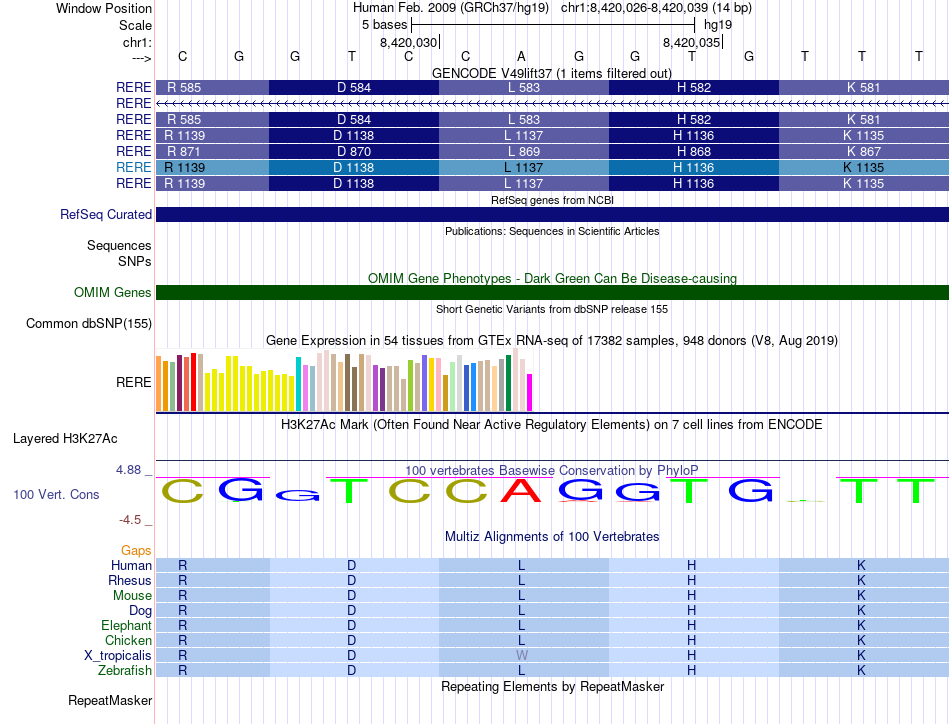Select the Common dbSNP(155) track label
The height and width of the screenshot is (724, 950).
[x=88, y=324]
